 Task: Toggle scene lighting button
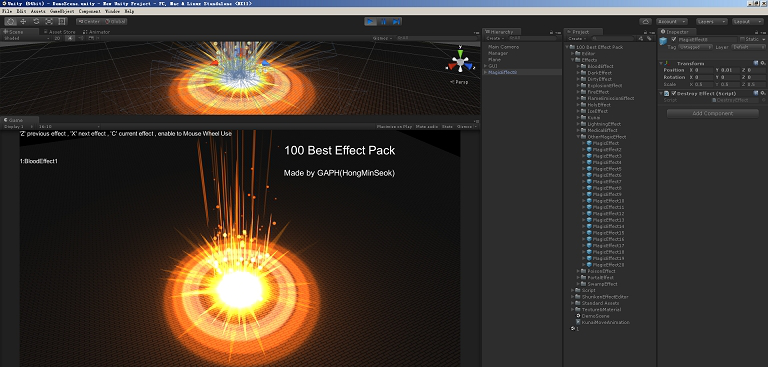coord(71,38)
